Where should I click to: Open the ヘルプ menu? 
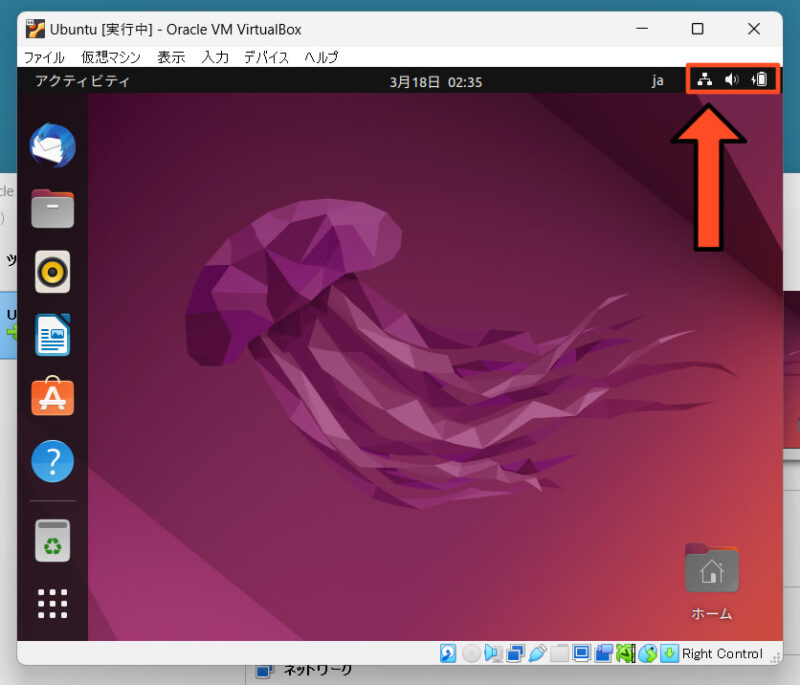click(321, 57)
